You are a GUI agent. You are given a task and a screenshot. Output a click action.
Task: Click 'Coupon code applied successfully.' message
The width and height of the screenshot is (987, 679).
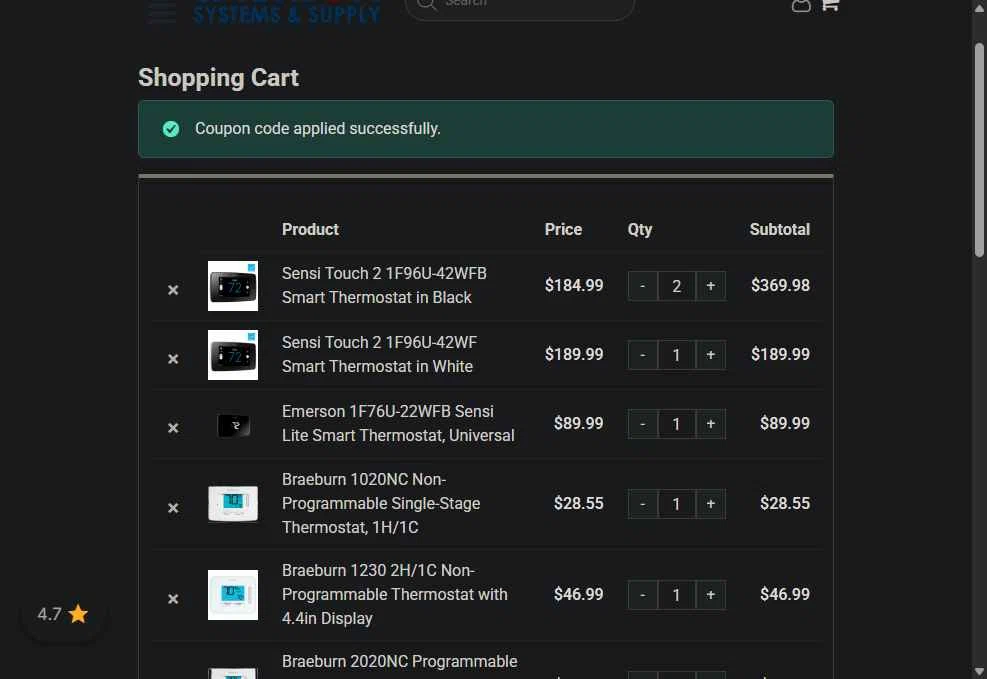tap(318, 128)
